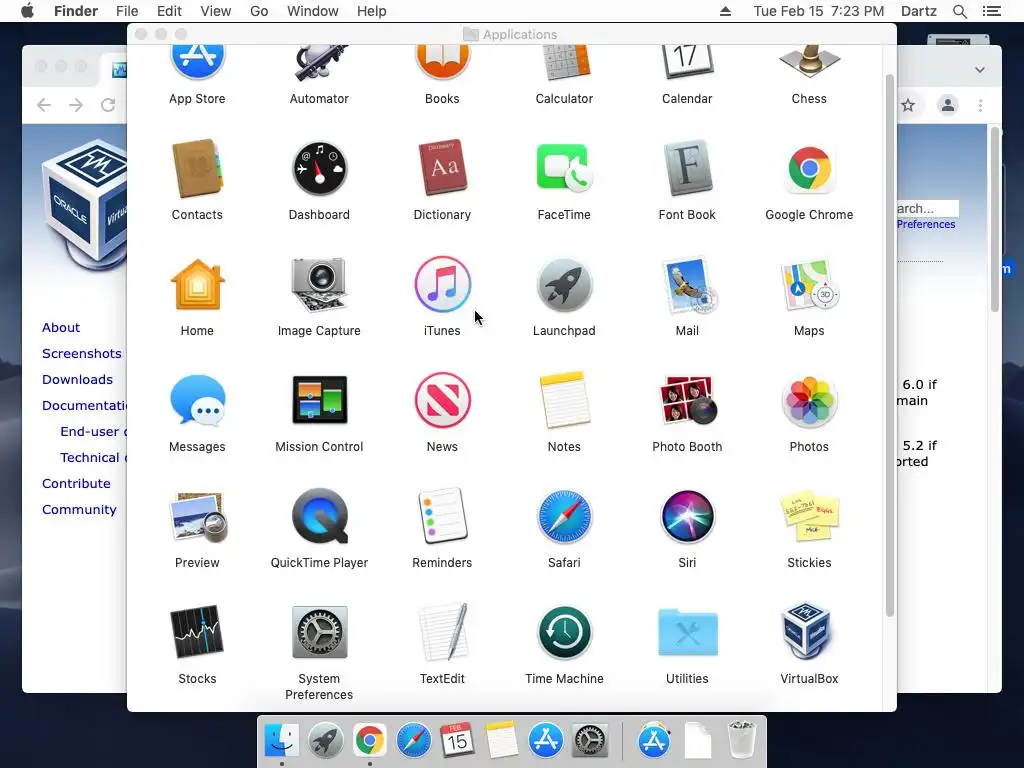
Task: Open the Trash in the Dock
Action: pos(742,740)
